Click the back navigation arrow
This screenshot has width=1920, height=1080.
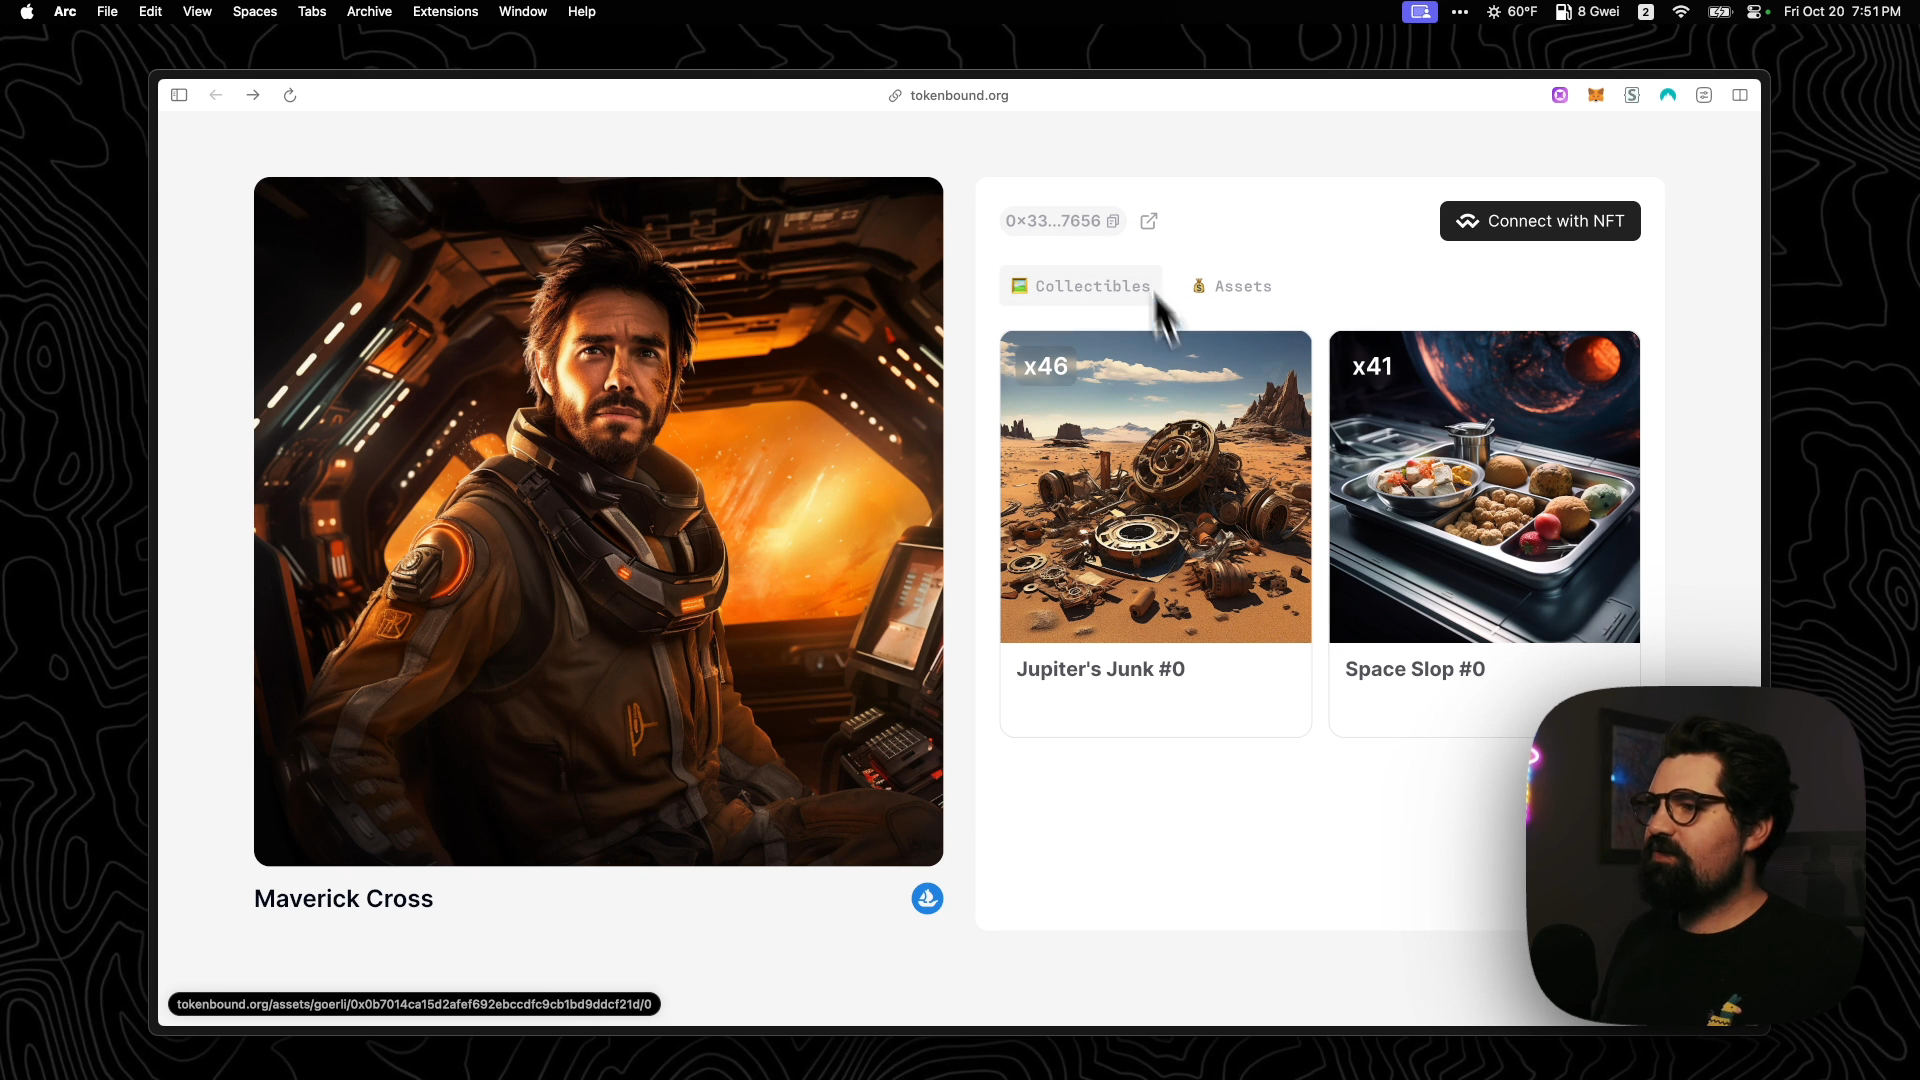coord(215,95)
